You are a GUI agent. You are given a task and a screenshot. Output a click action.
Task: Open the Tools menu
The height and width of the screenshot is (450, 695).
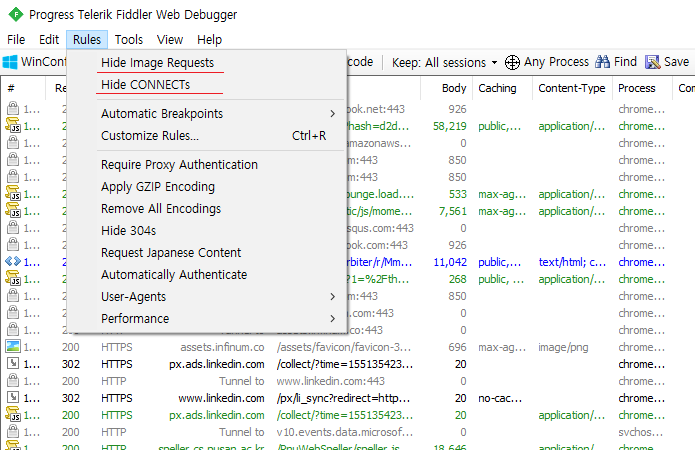(x=129, y=39)
